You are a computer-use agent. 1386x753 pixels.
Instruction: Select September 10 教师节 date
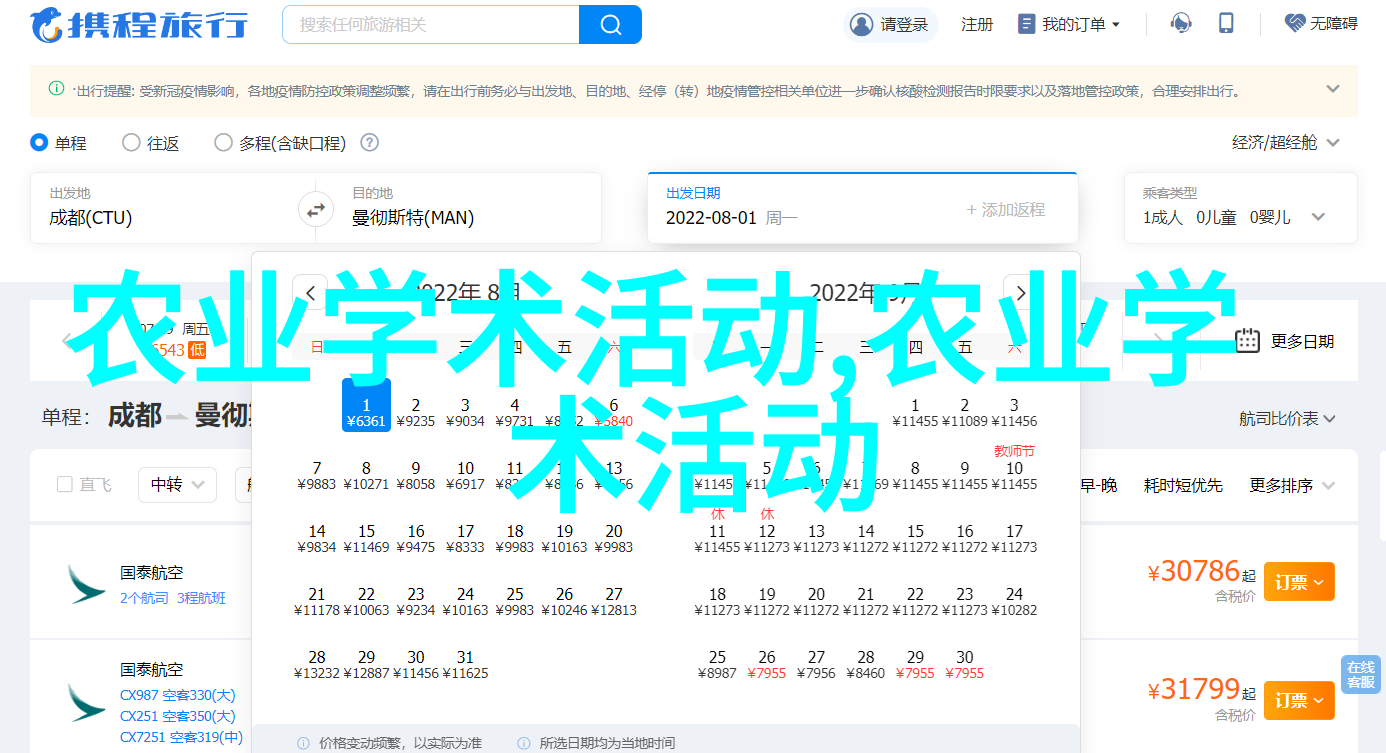(x=1014, y=469)
